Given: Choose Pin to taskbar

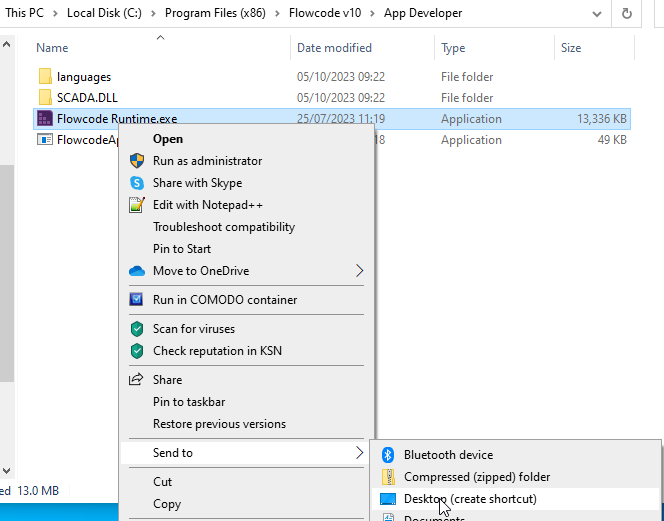Looking at the screenshot, I should click(247, 402).
